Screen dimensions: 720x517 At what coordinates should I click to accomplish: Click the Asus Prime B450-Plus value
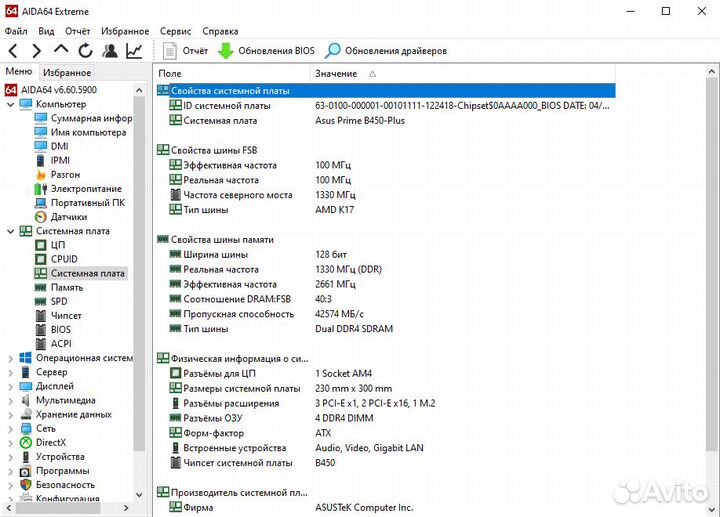360,121
